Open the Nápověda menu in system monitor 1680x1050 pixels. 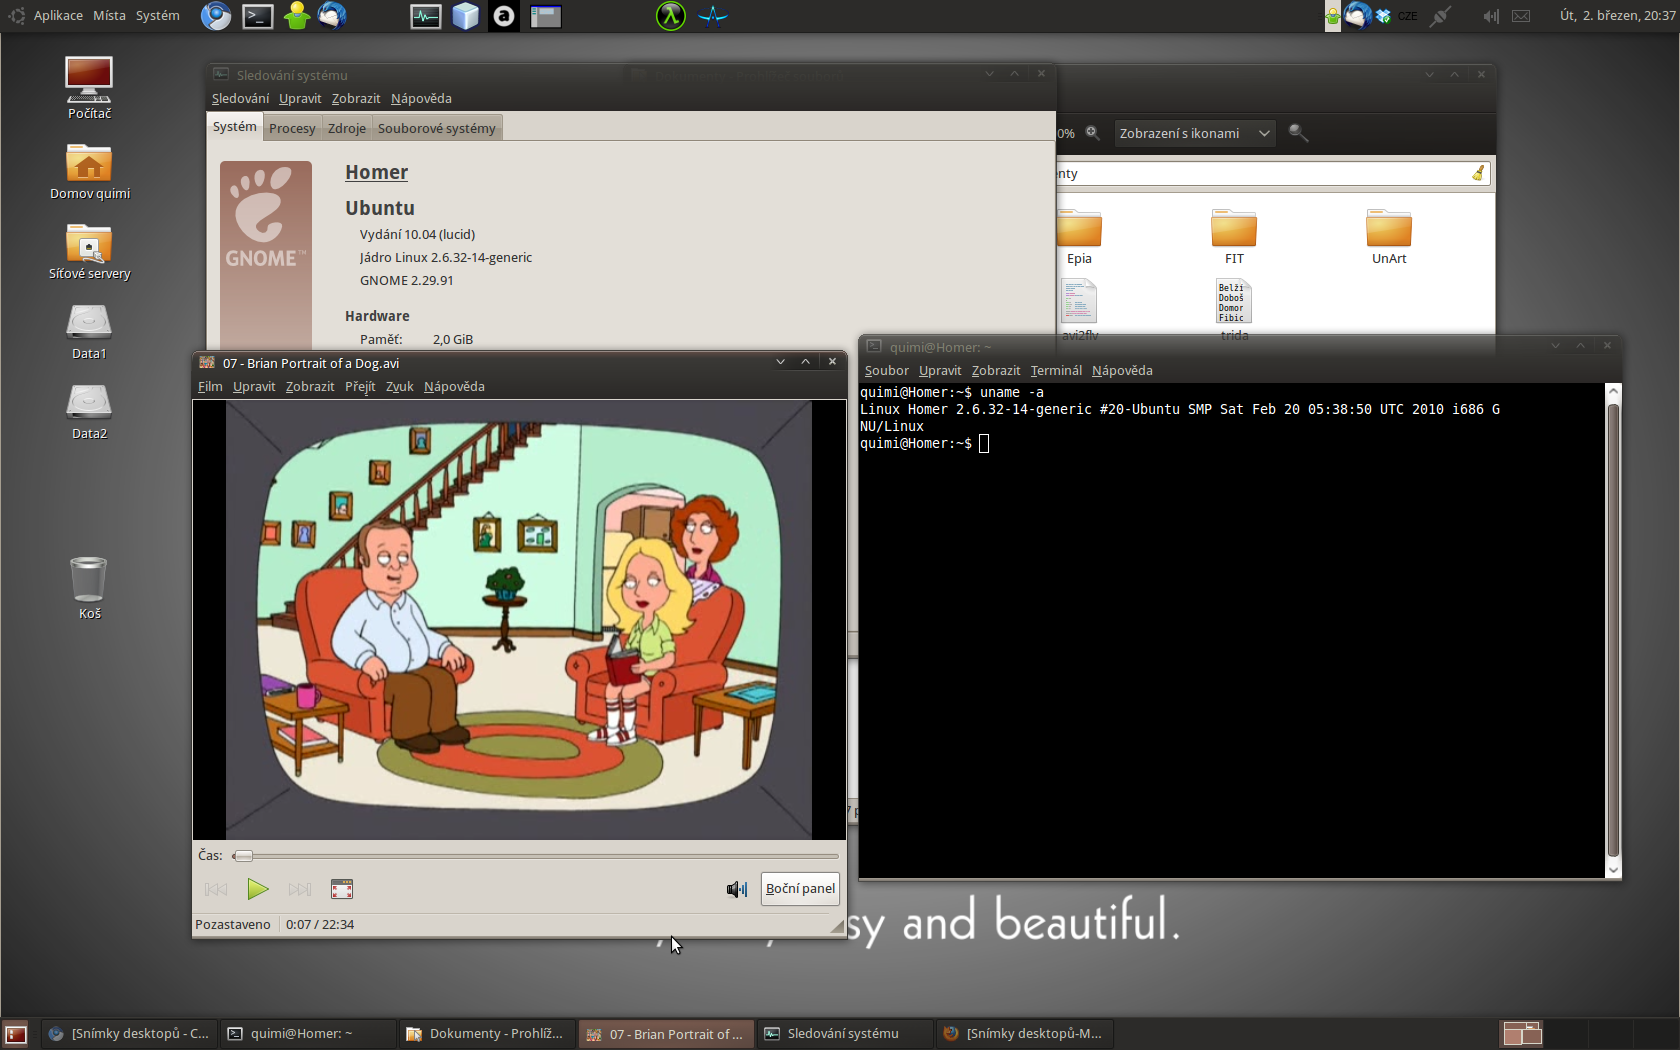pos(421,99)
